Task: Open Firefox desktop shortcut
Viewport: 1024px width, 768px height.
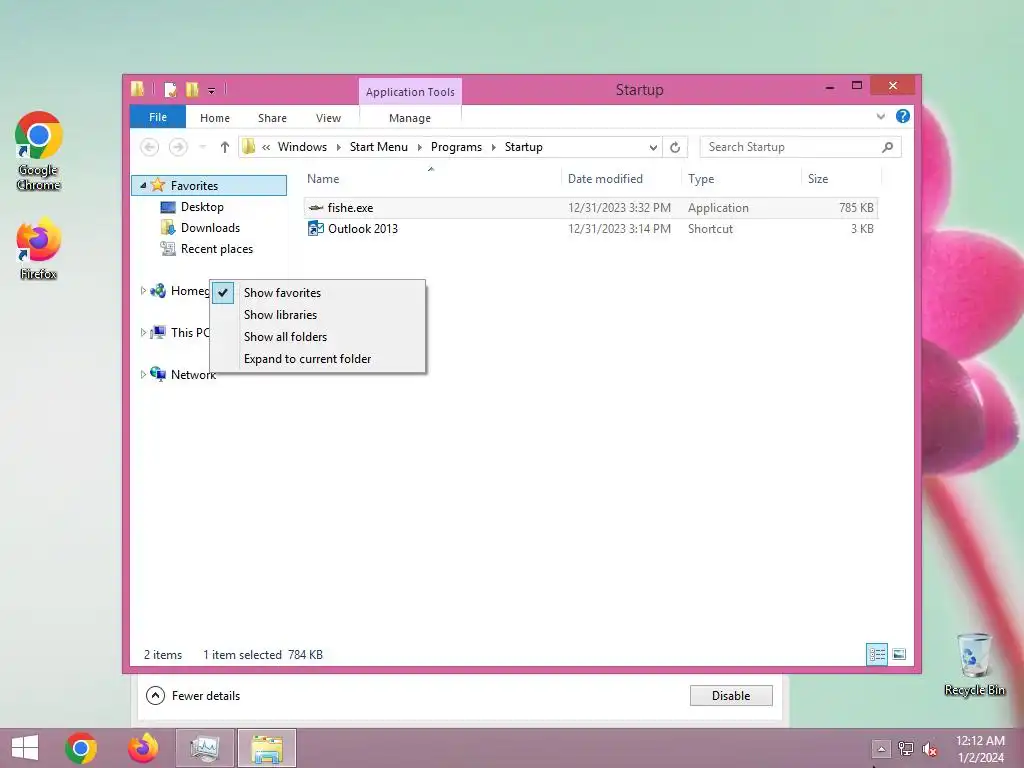Action: [x=39, y=249]
